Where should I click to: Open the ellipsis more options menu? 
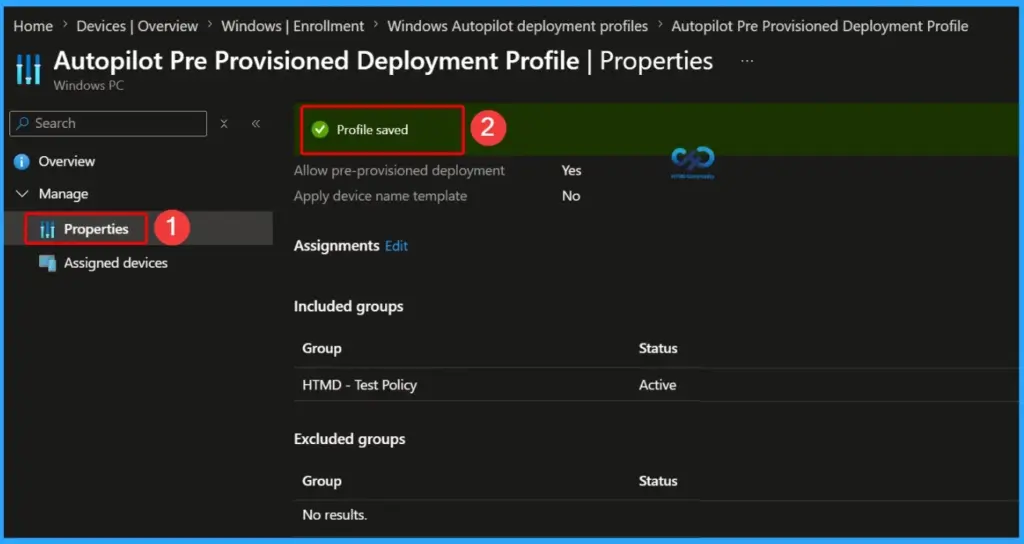(747, 61)
